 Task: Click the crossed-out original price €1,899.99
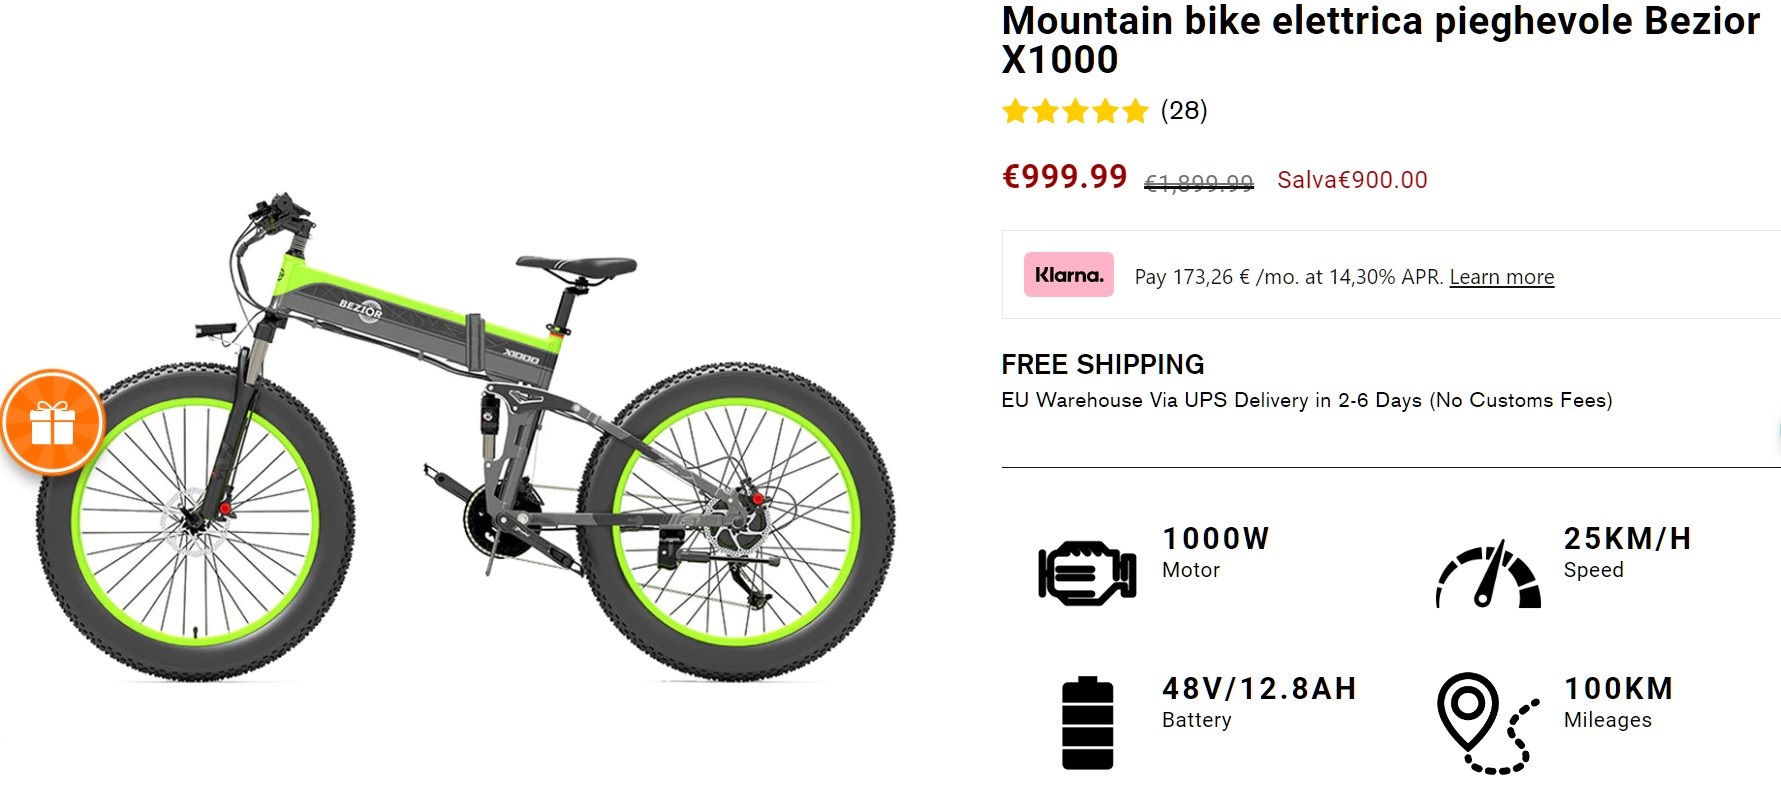1198,181
